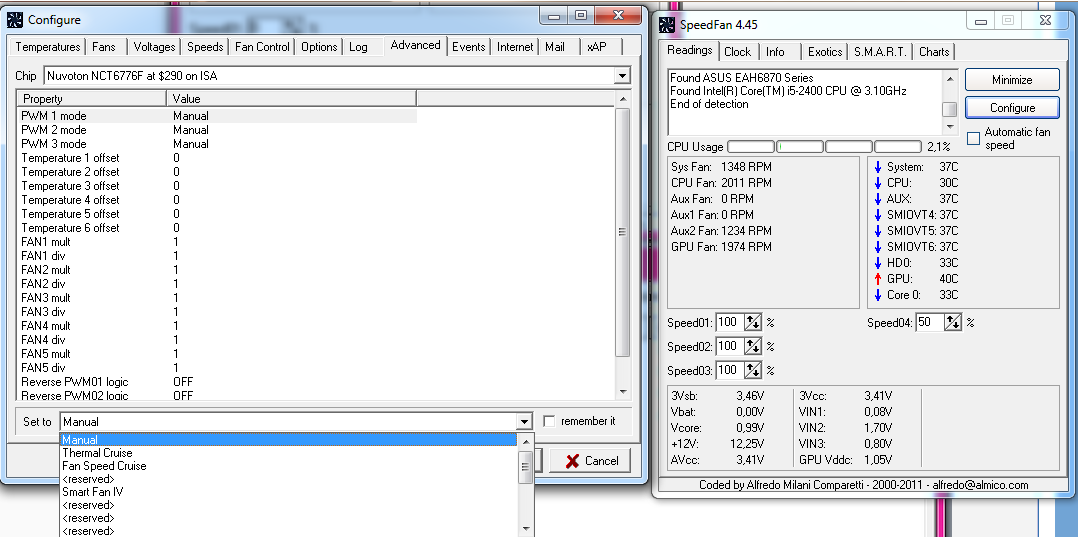Click the blue down arrow beside AUX temperature
The height and width of the screenshot is (537, 1078).
877,199
